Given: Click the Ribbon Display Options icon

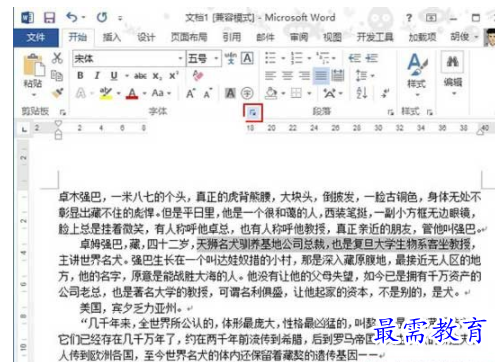Looking at the screenshot, I should [x=431, y=17].
